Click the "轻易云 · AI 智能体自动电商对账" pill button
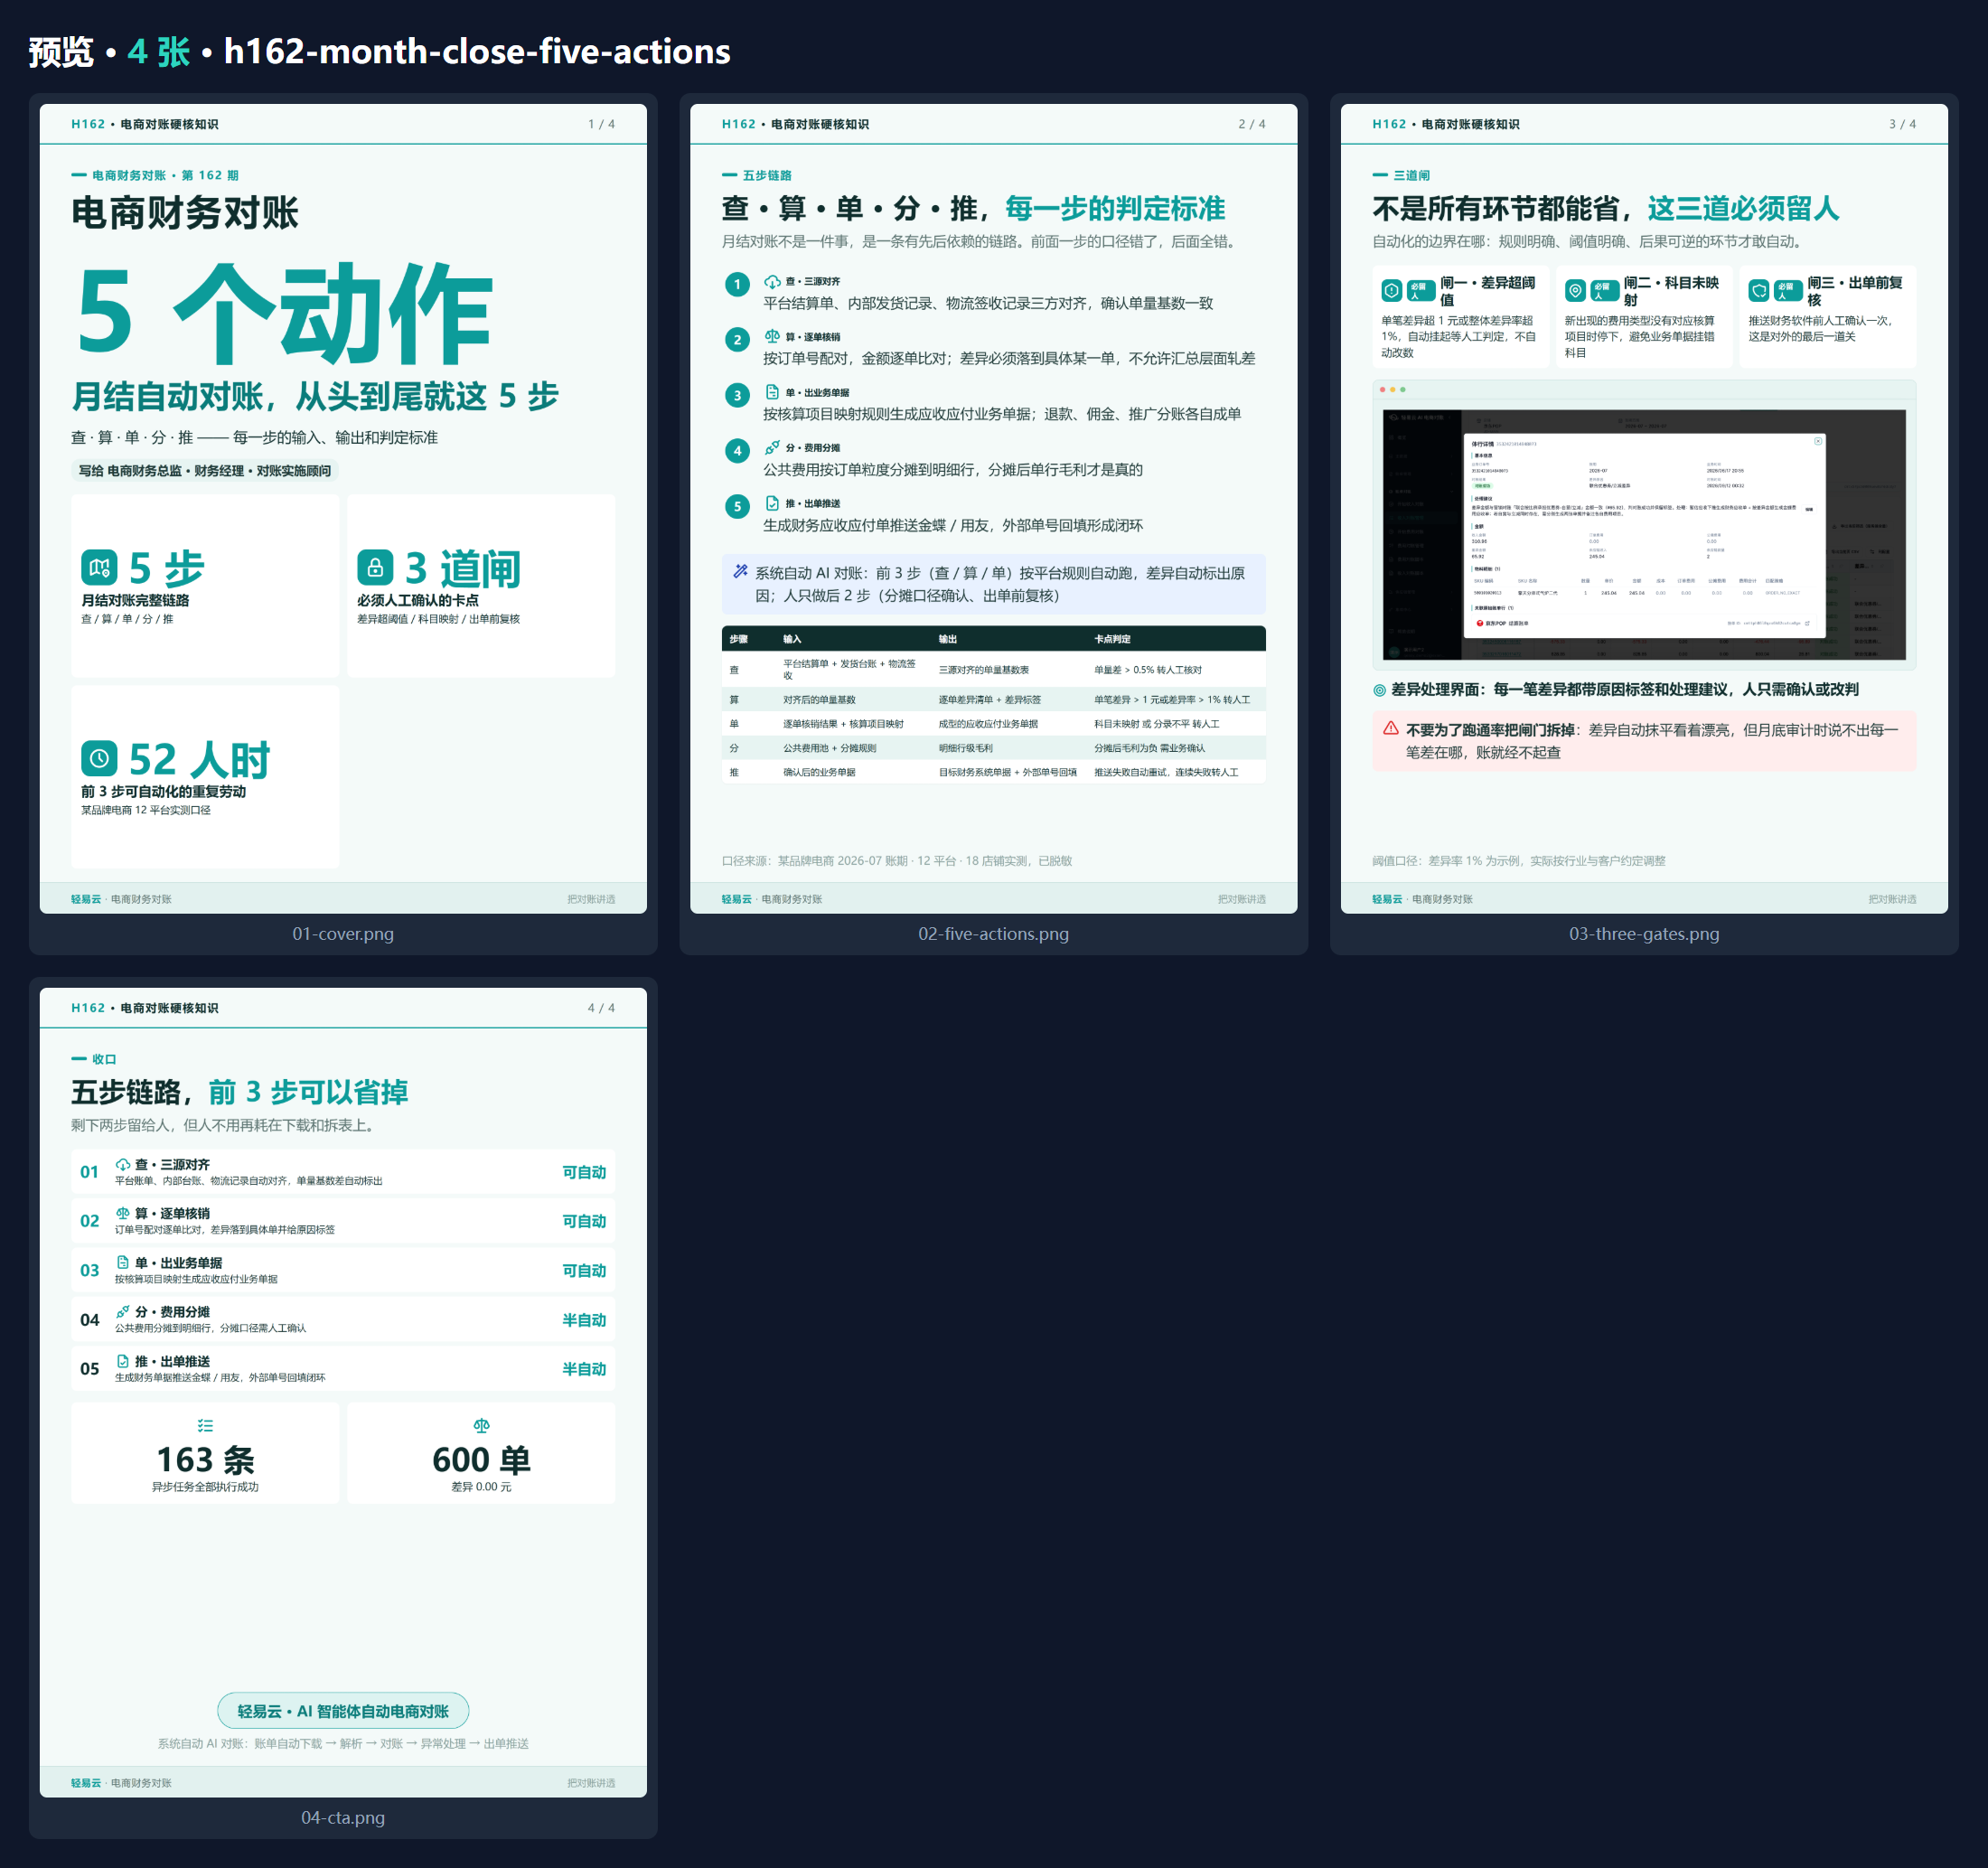Screen dimensions: 1988x1868 coord(343,1711)
